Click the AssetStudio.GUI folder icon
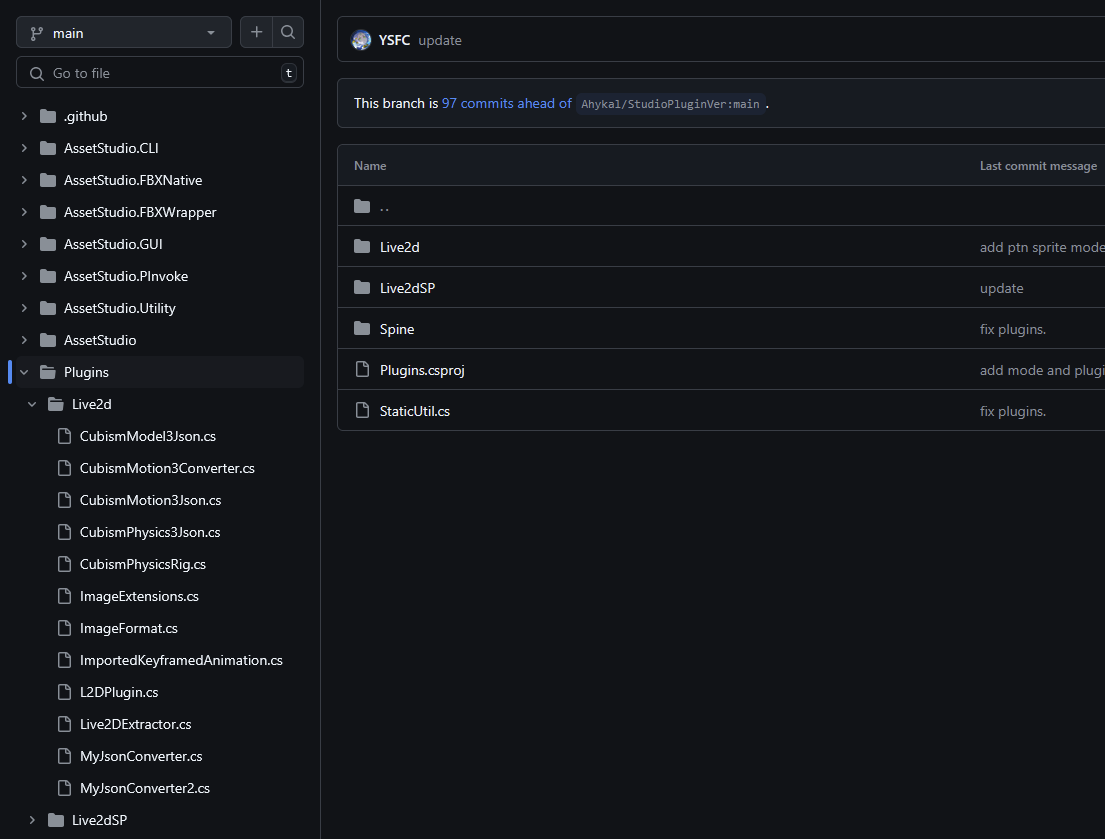The image size is (1105, 839). click(x=48, y=244)
